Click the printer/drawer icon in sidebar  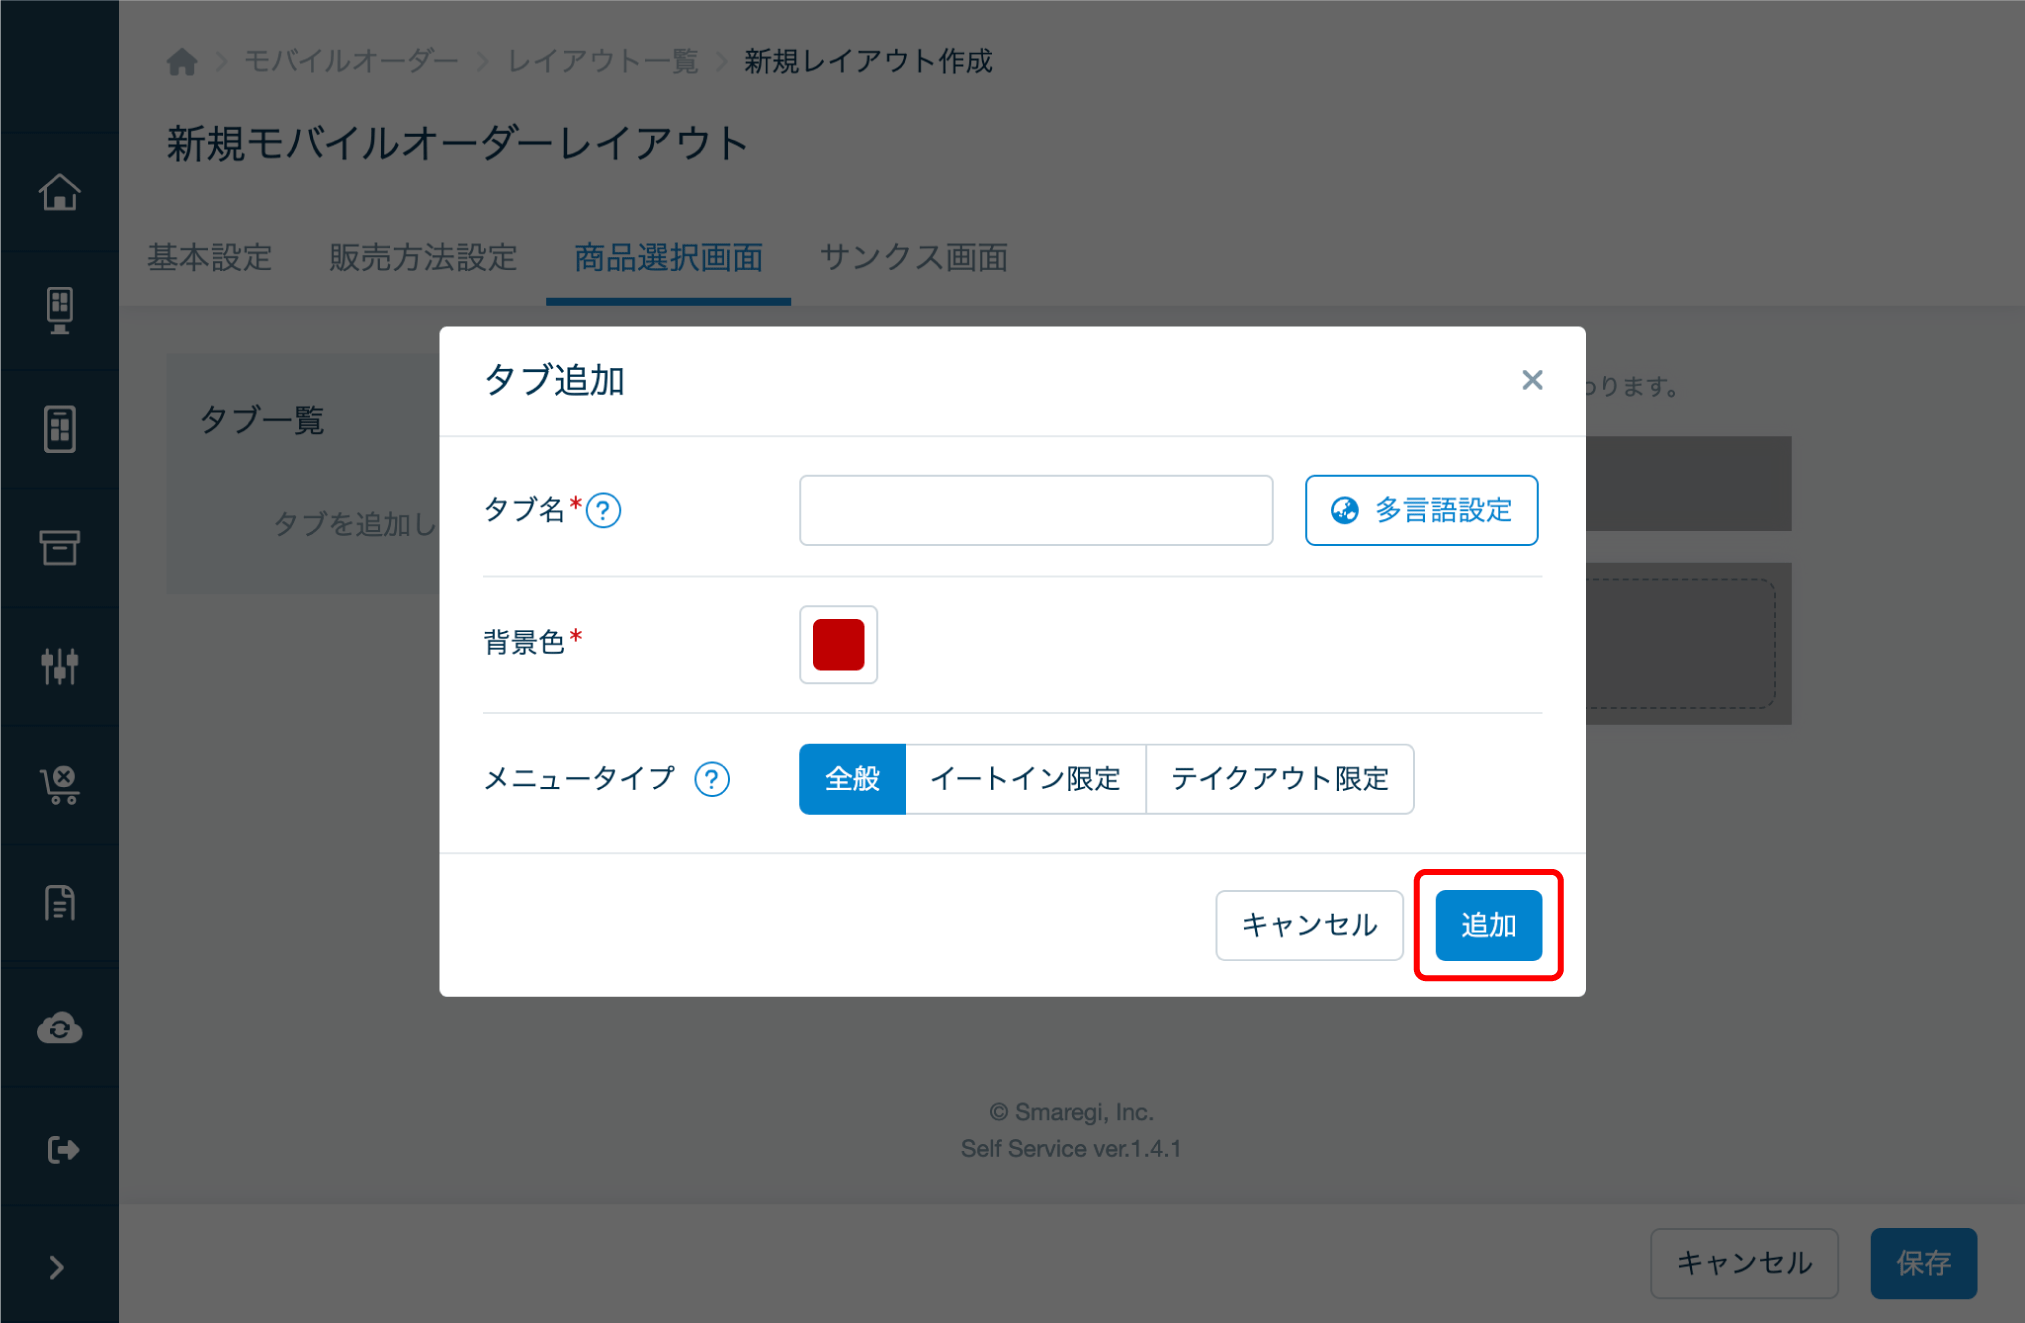60,548
